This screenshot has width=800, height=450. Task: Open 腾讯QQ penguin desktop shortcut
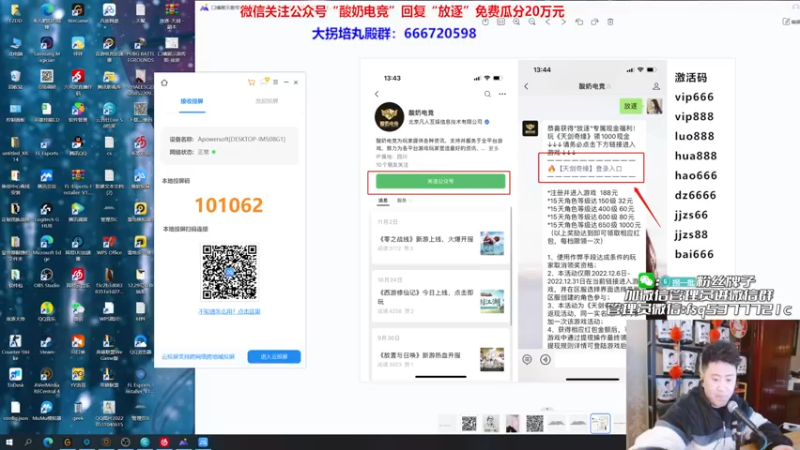click(78, 146)
